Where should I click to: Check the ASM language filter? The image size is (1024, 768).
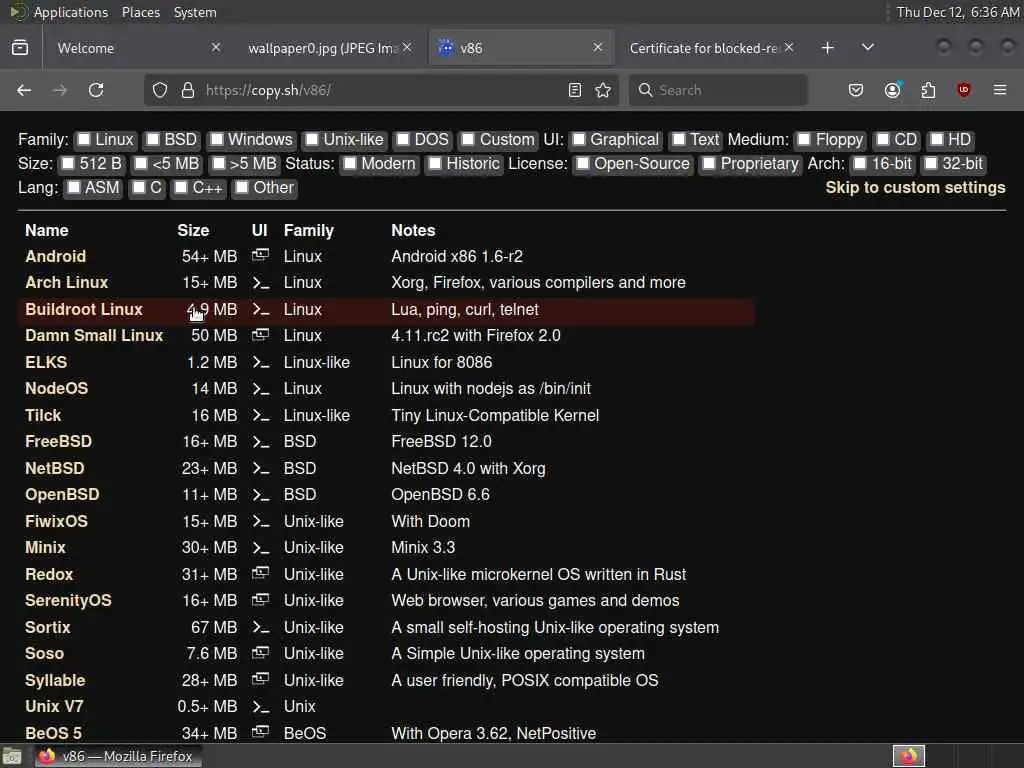[x=74, y=188]
